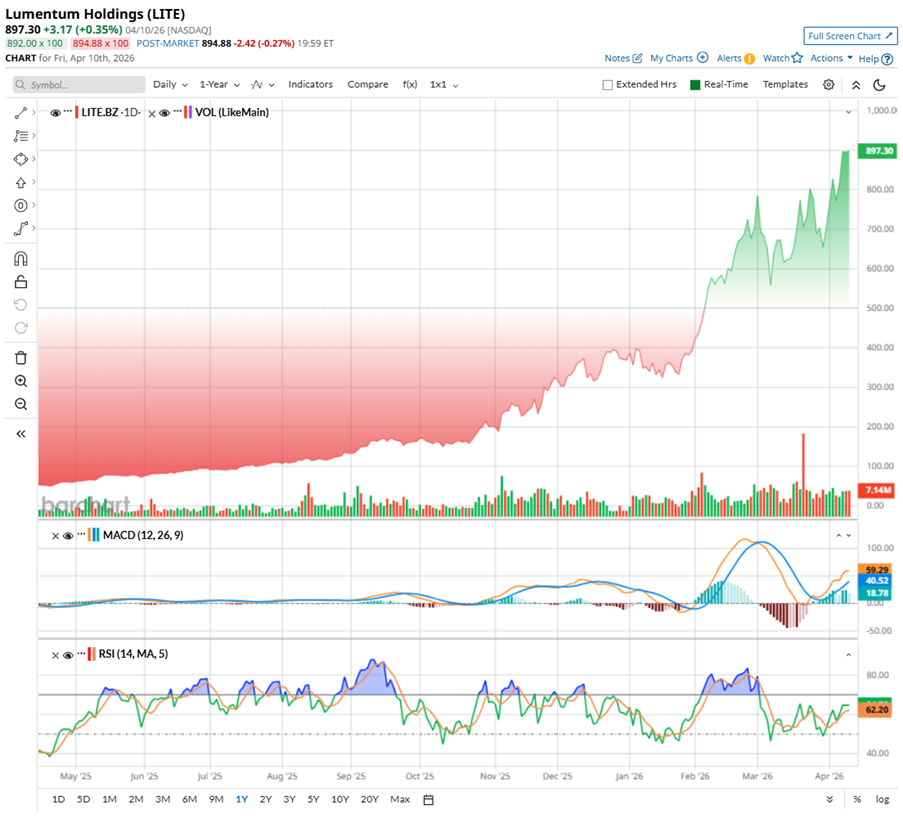The image size is (903, 818).
Task: Move MACD panel up arrow
Action: point(838,536)
